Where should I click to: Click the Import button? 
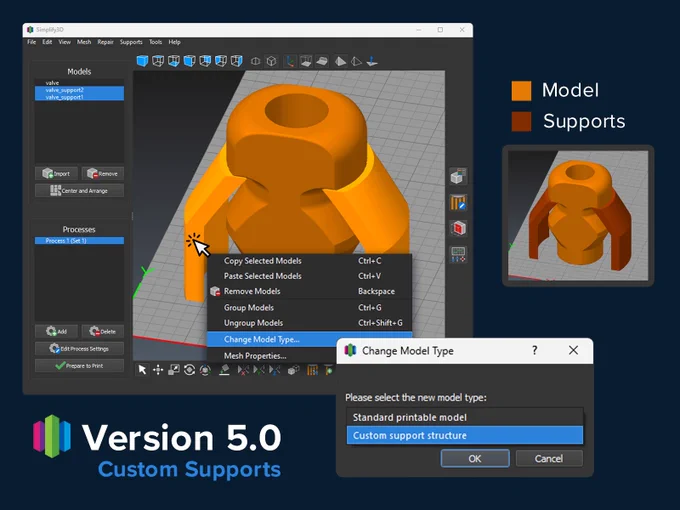(x=56, y=173)
